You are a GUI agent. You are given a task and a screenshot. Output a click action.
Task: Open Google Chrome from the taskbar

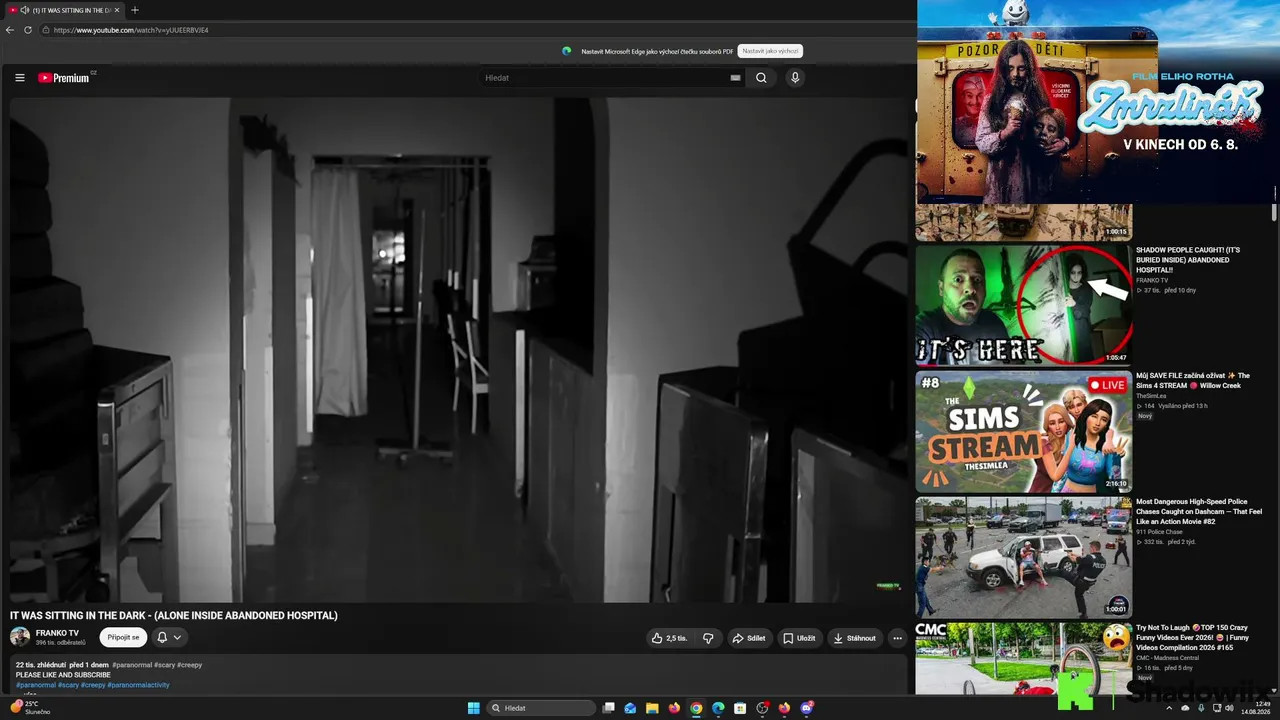[x=696, y=708]
